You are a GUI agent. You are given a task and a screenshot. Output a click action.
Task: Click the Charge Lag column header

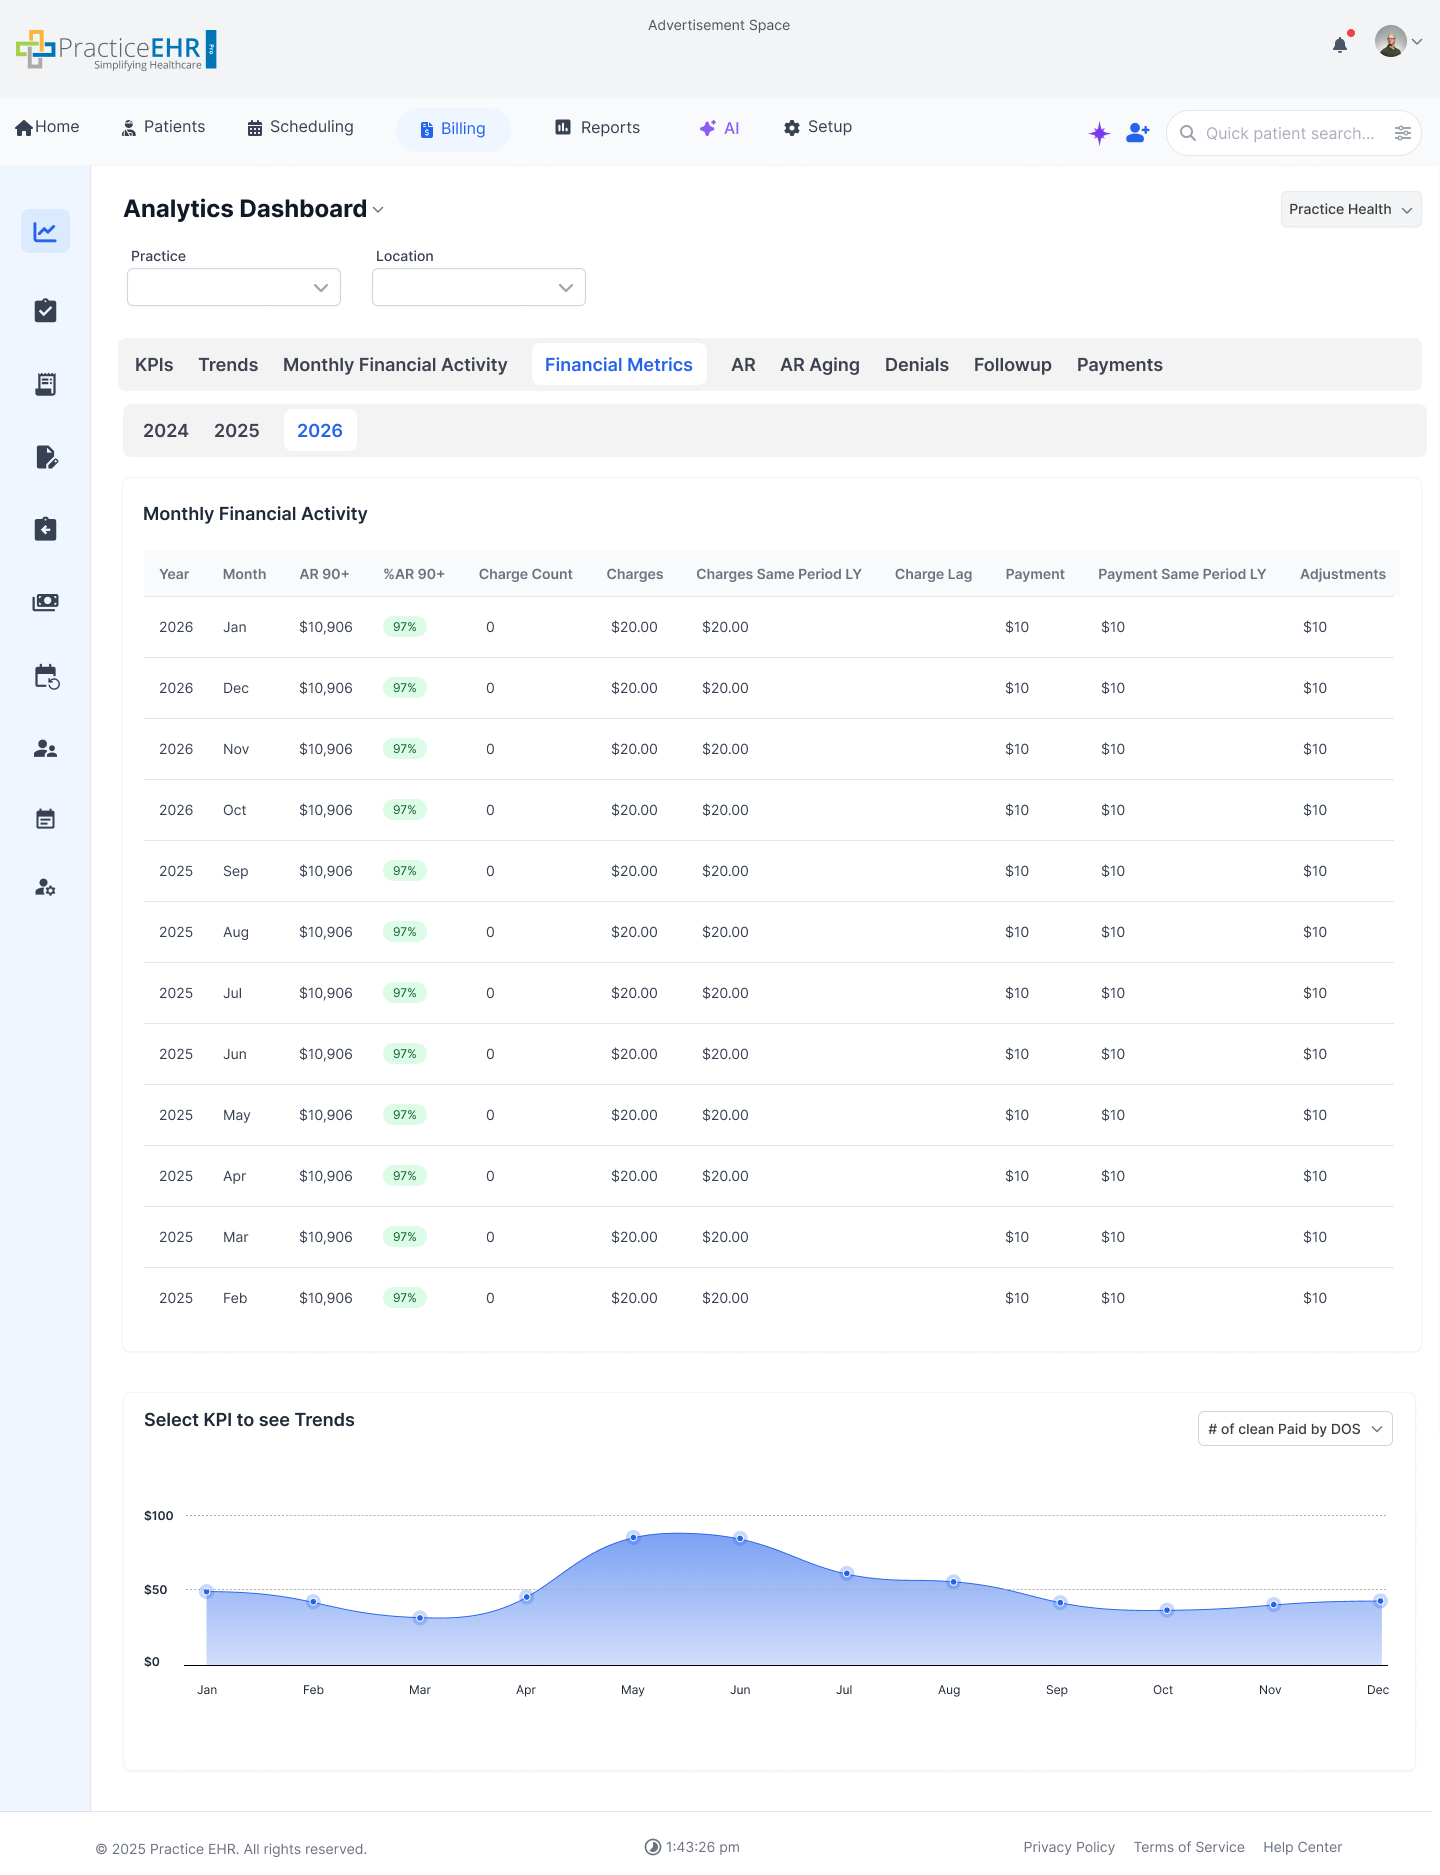(x=933, y=574)
